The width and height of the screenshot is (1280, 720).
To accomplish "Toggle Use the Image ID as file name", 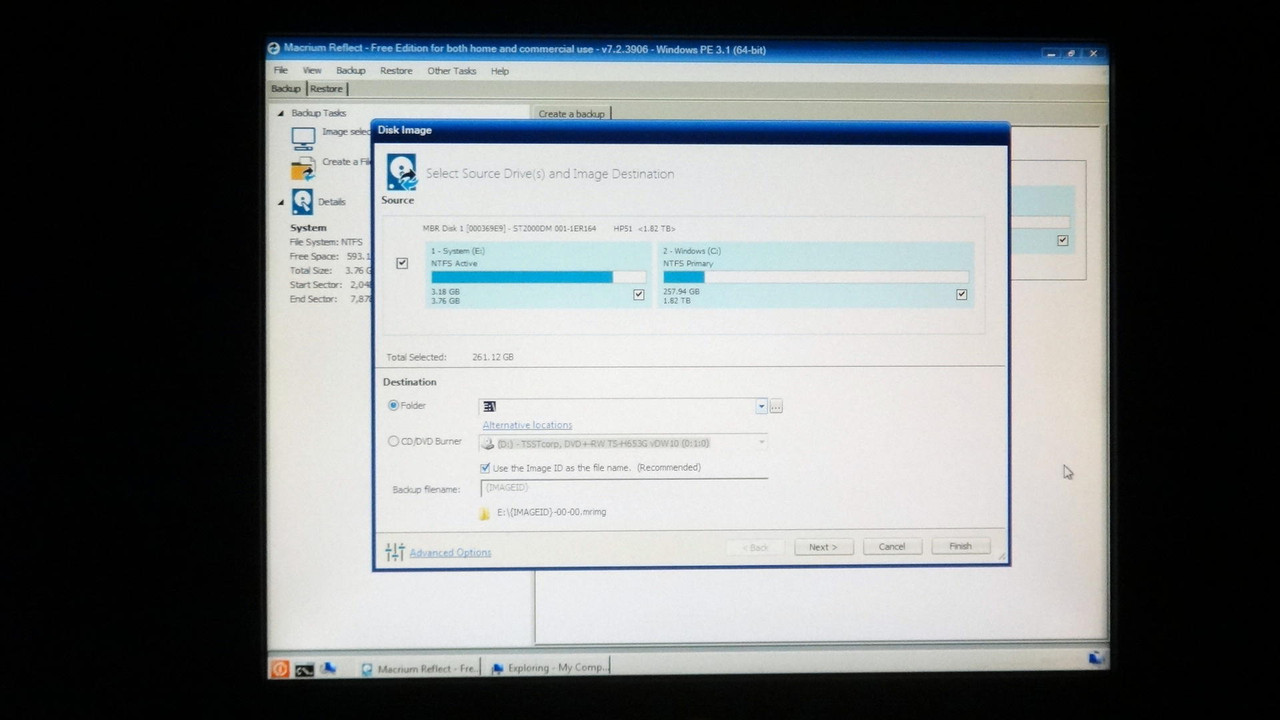I will click(485, 468).
